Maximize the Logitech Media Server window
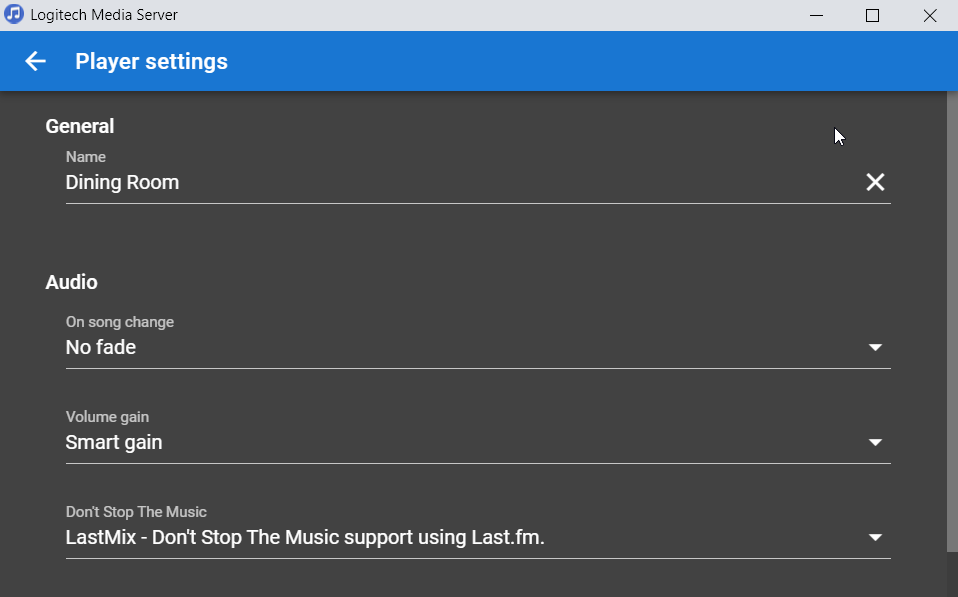The image size is (958, 597). [872, 15]
